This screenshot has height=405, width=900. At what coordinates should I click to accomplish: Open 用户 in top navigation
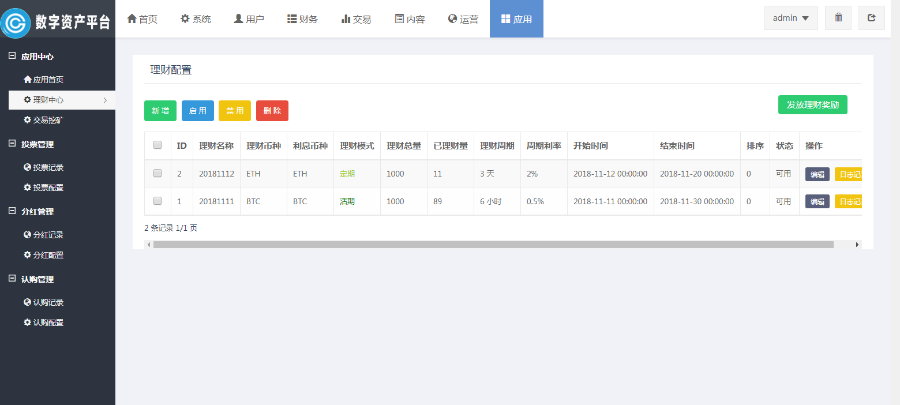[249, 19]
